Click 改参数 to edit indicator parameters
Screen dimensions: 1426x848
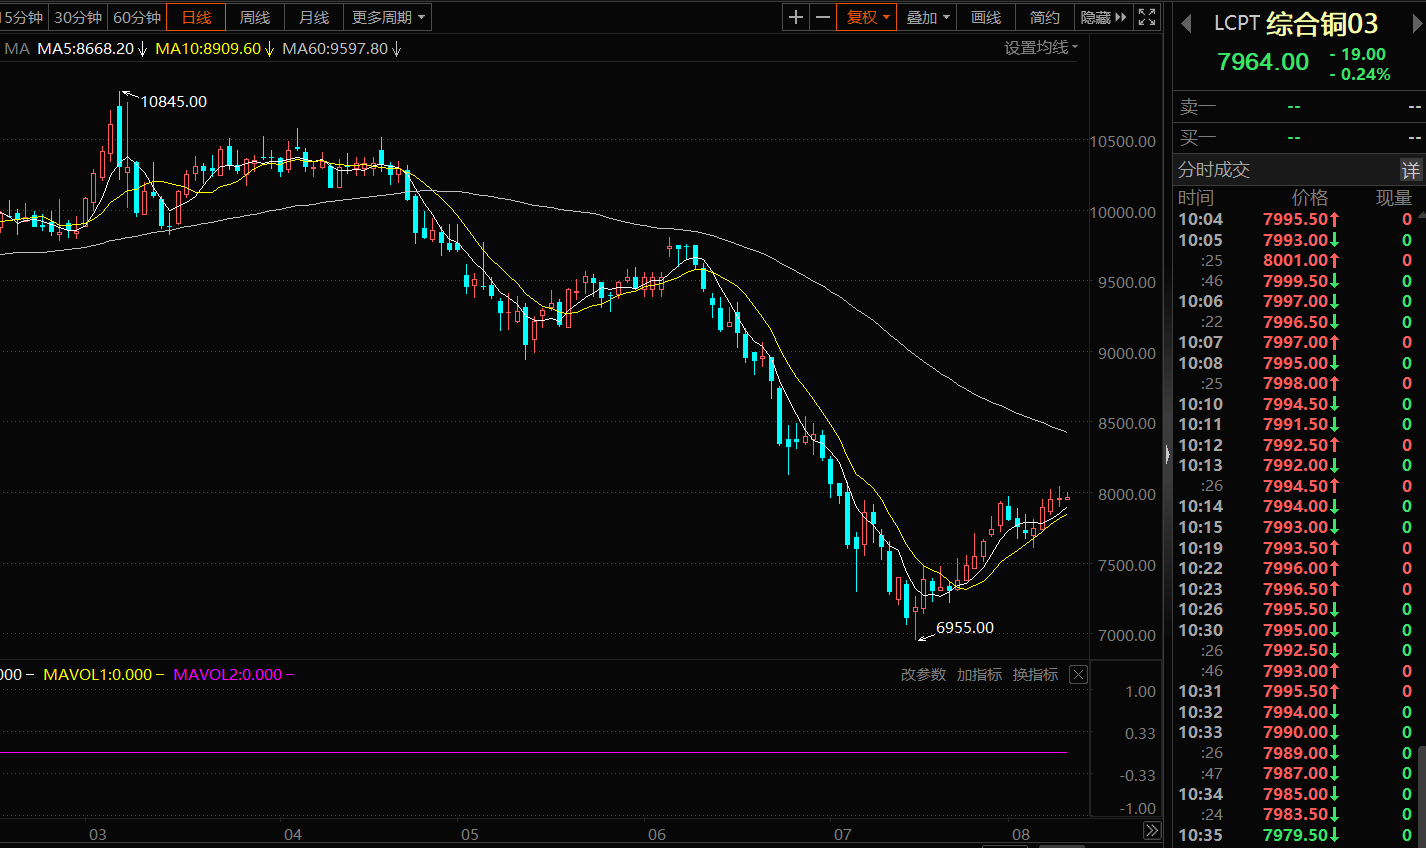[923, 675]
